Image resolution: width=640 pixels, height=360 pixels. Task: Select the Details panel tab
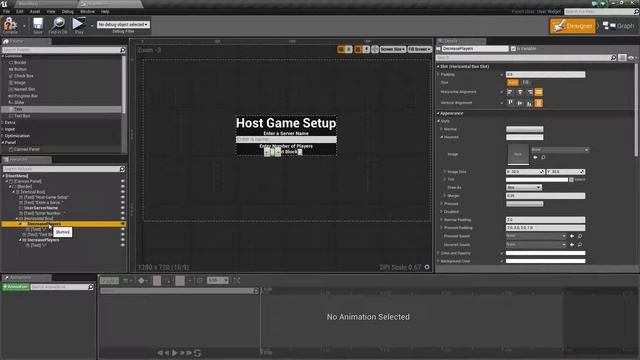(x=461, y=41)
